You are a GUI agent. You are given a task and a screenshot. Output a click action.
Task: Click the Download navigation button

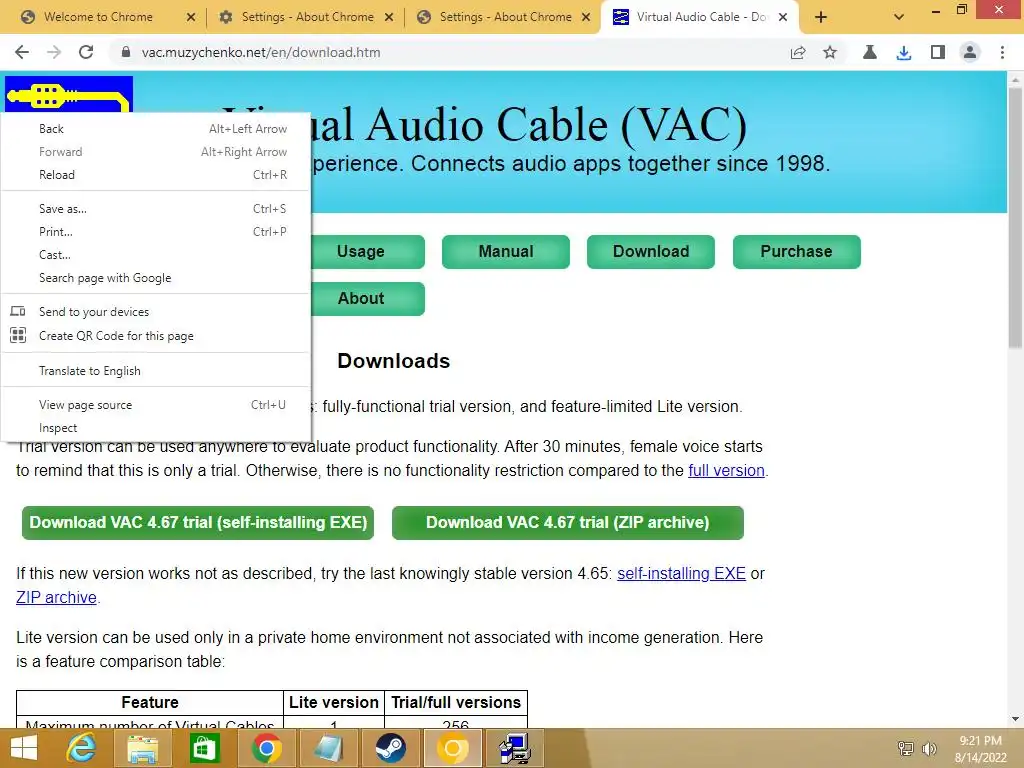pyautogui.click(x=650, y=251)
